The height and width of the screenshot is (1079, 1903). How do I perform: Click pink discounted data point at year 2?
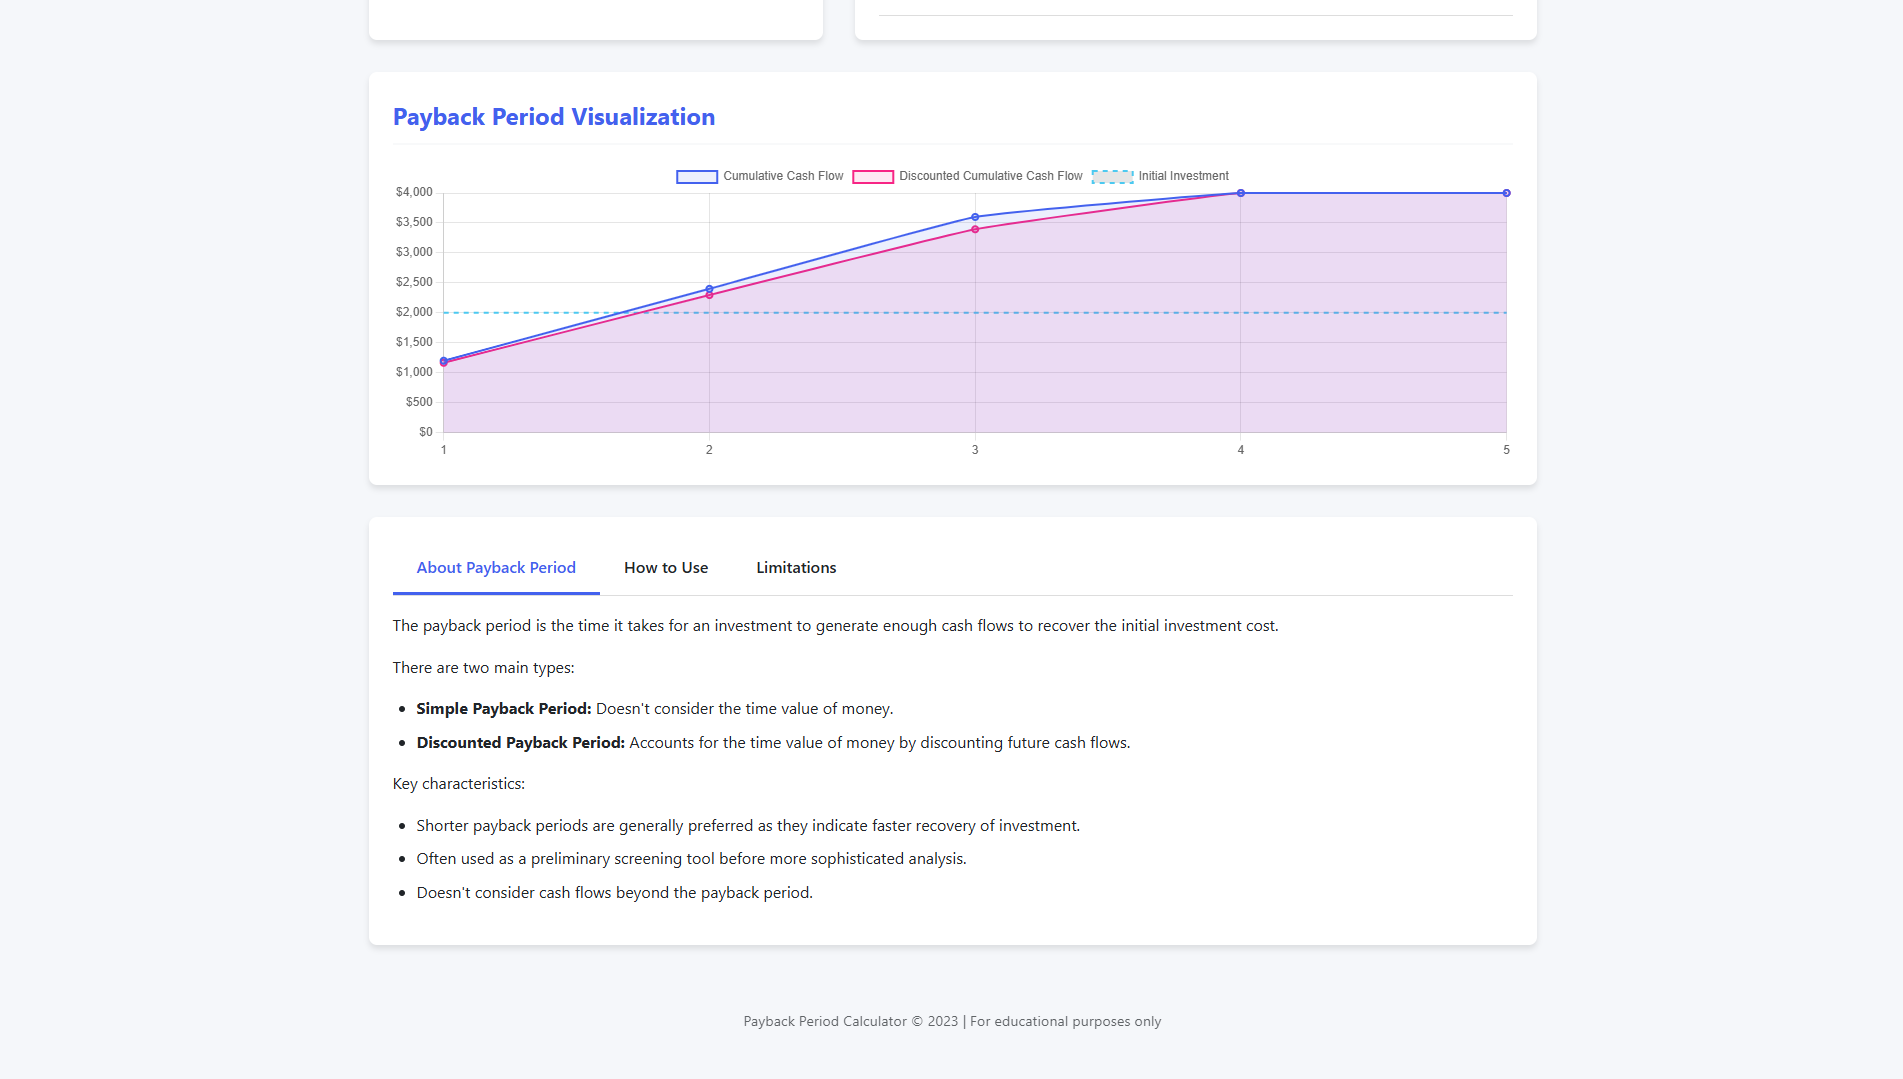coord(709,296)
